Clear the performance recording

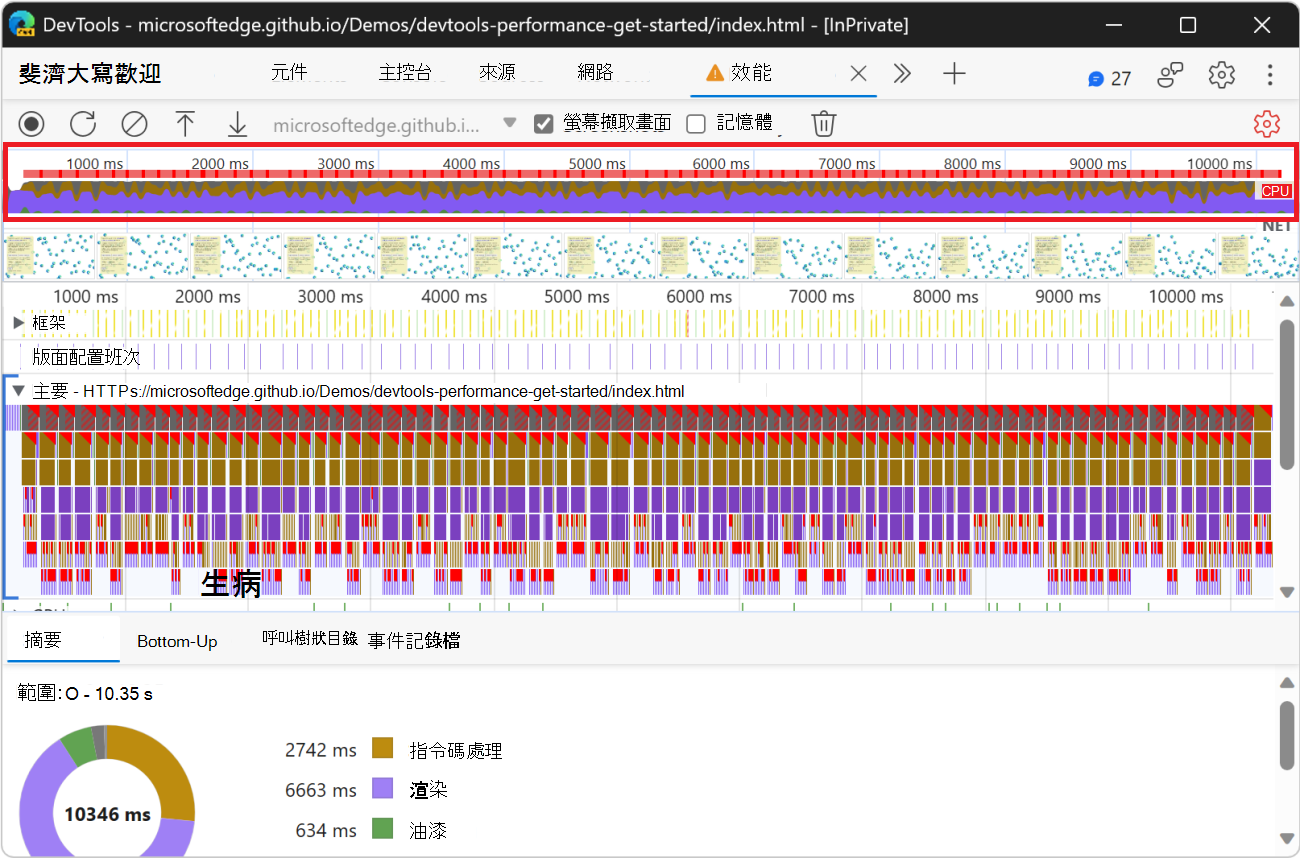[134, 124]
